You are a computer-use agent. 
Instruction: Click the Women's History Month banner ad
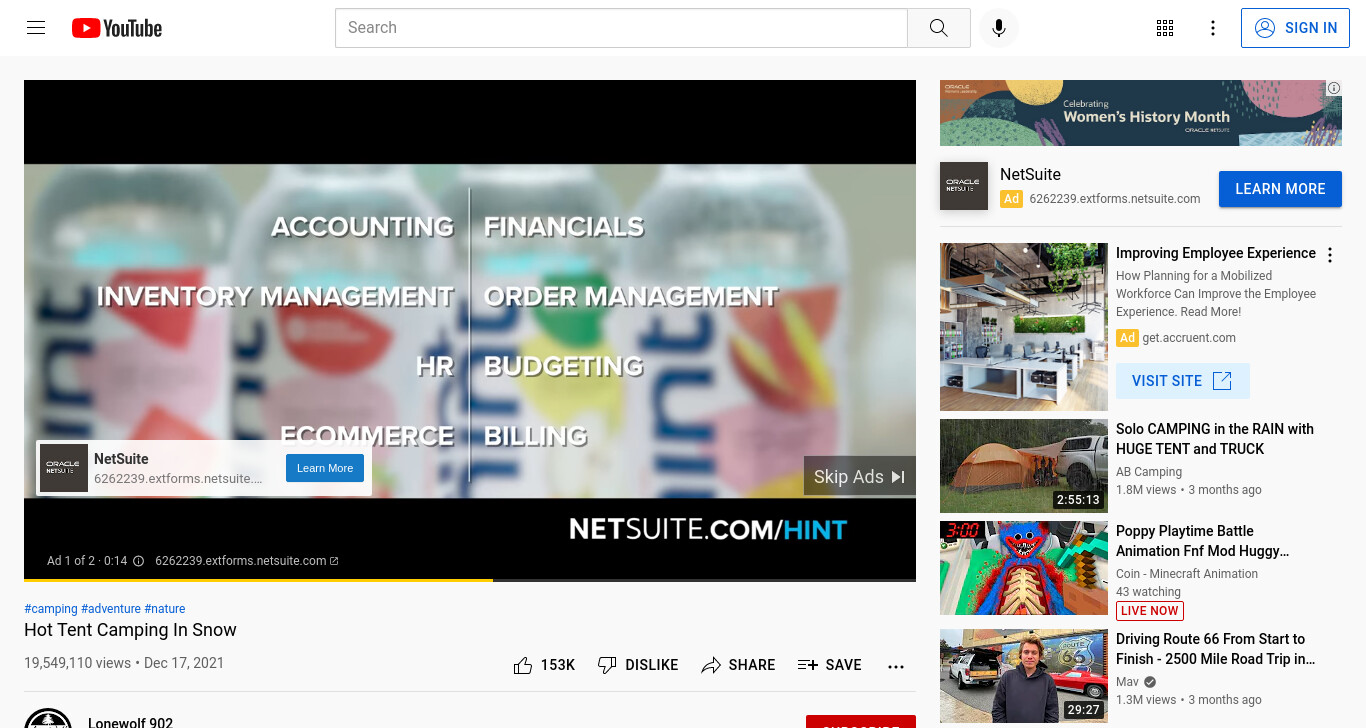tap(1141, 113)
